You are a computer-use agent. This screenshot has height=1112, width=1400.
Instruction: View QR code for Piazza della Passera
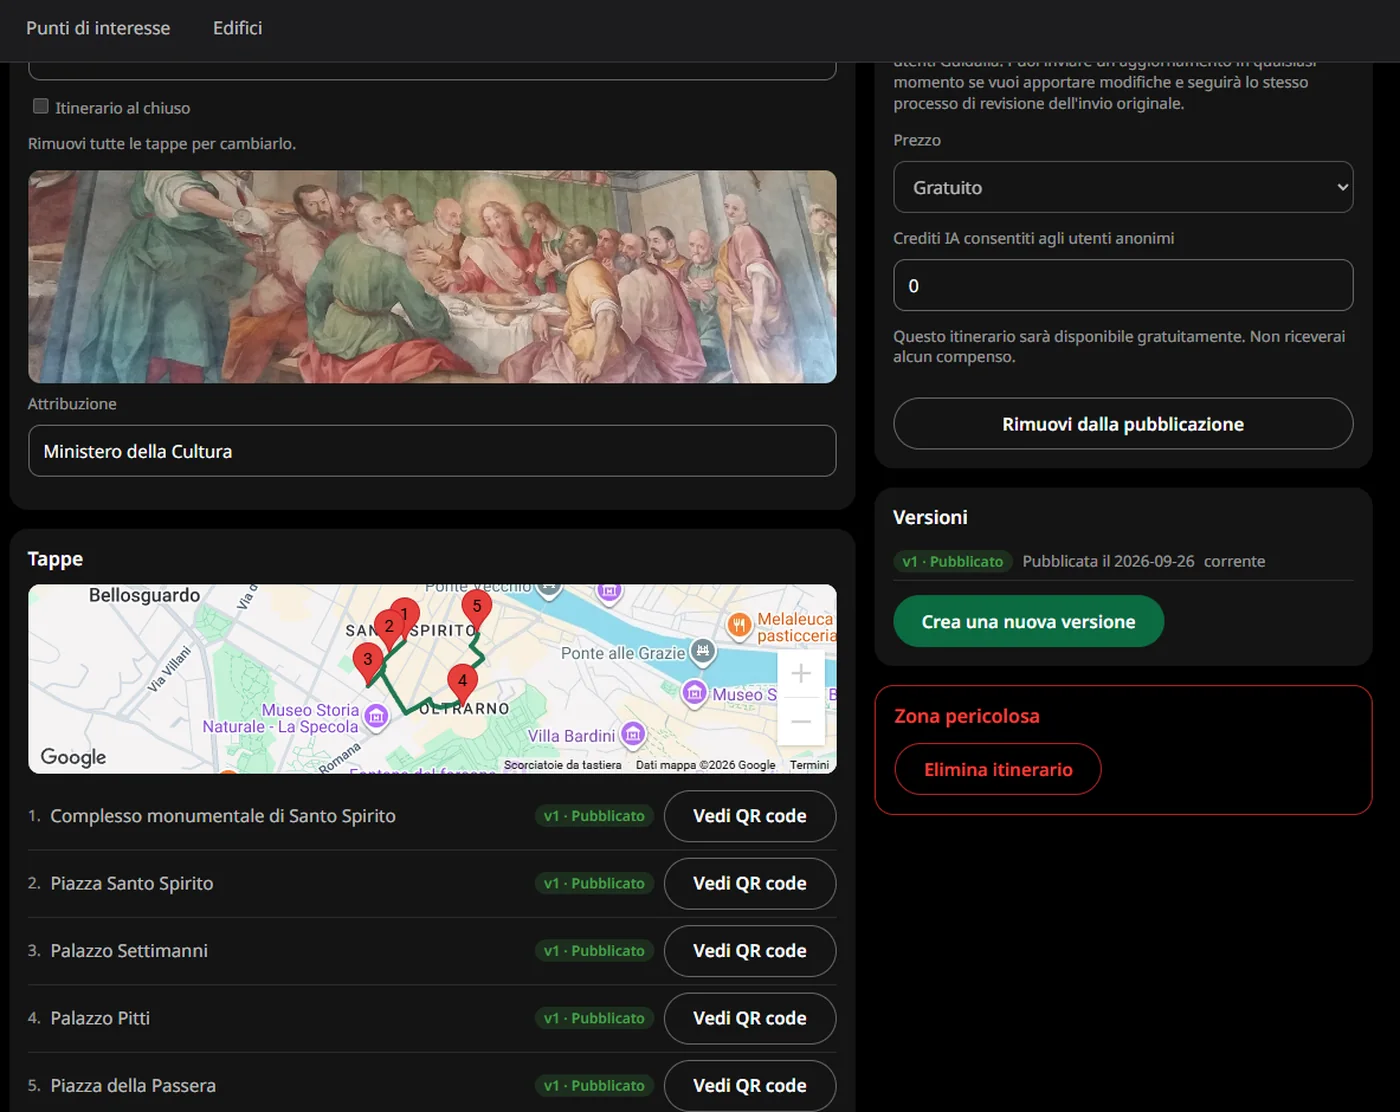[x=750, y=1085]
